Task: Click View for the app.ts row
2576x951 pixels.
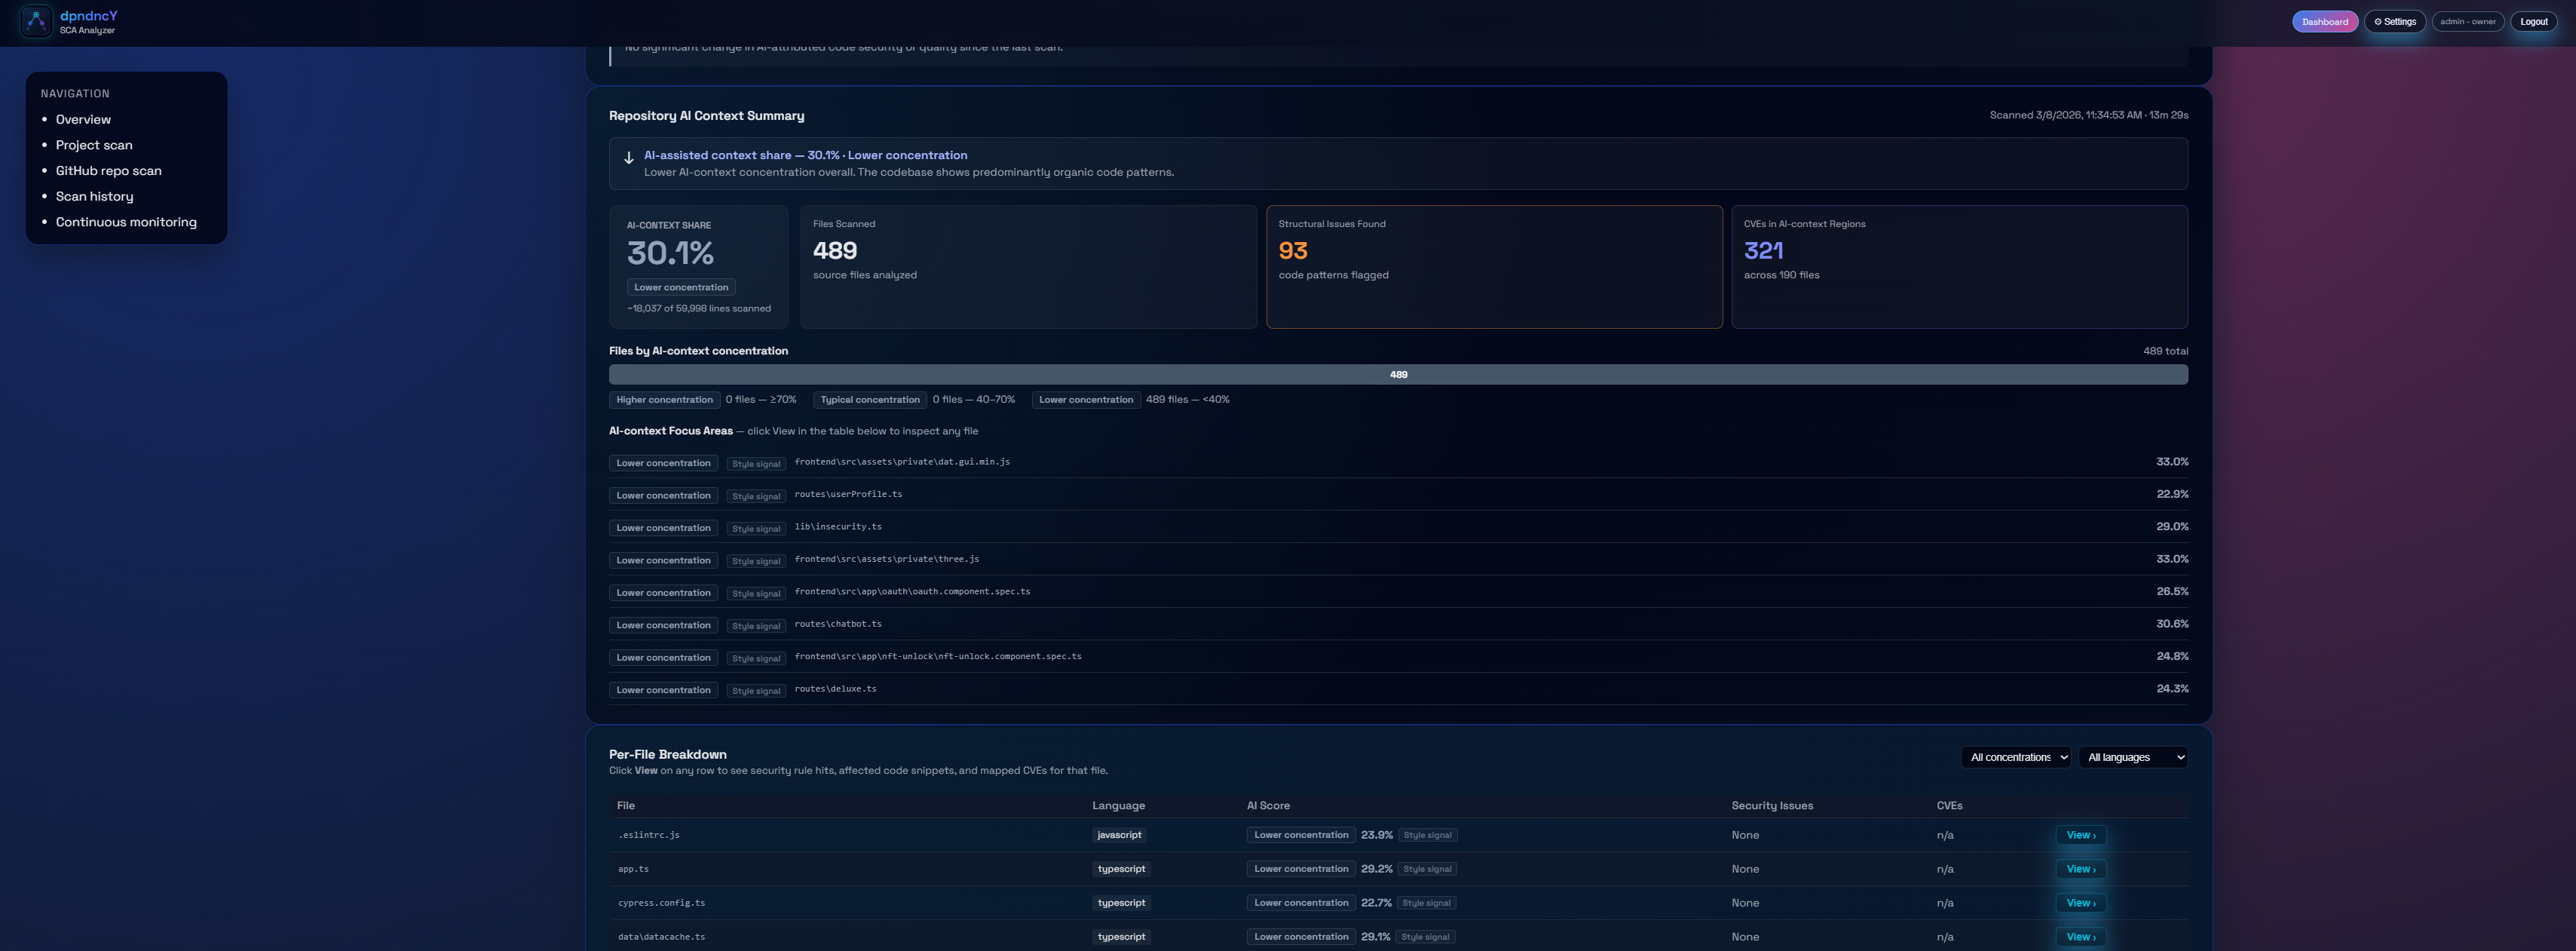Action: pos(2080,869)
